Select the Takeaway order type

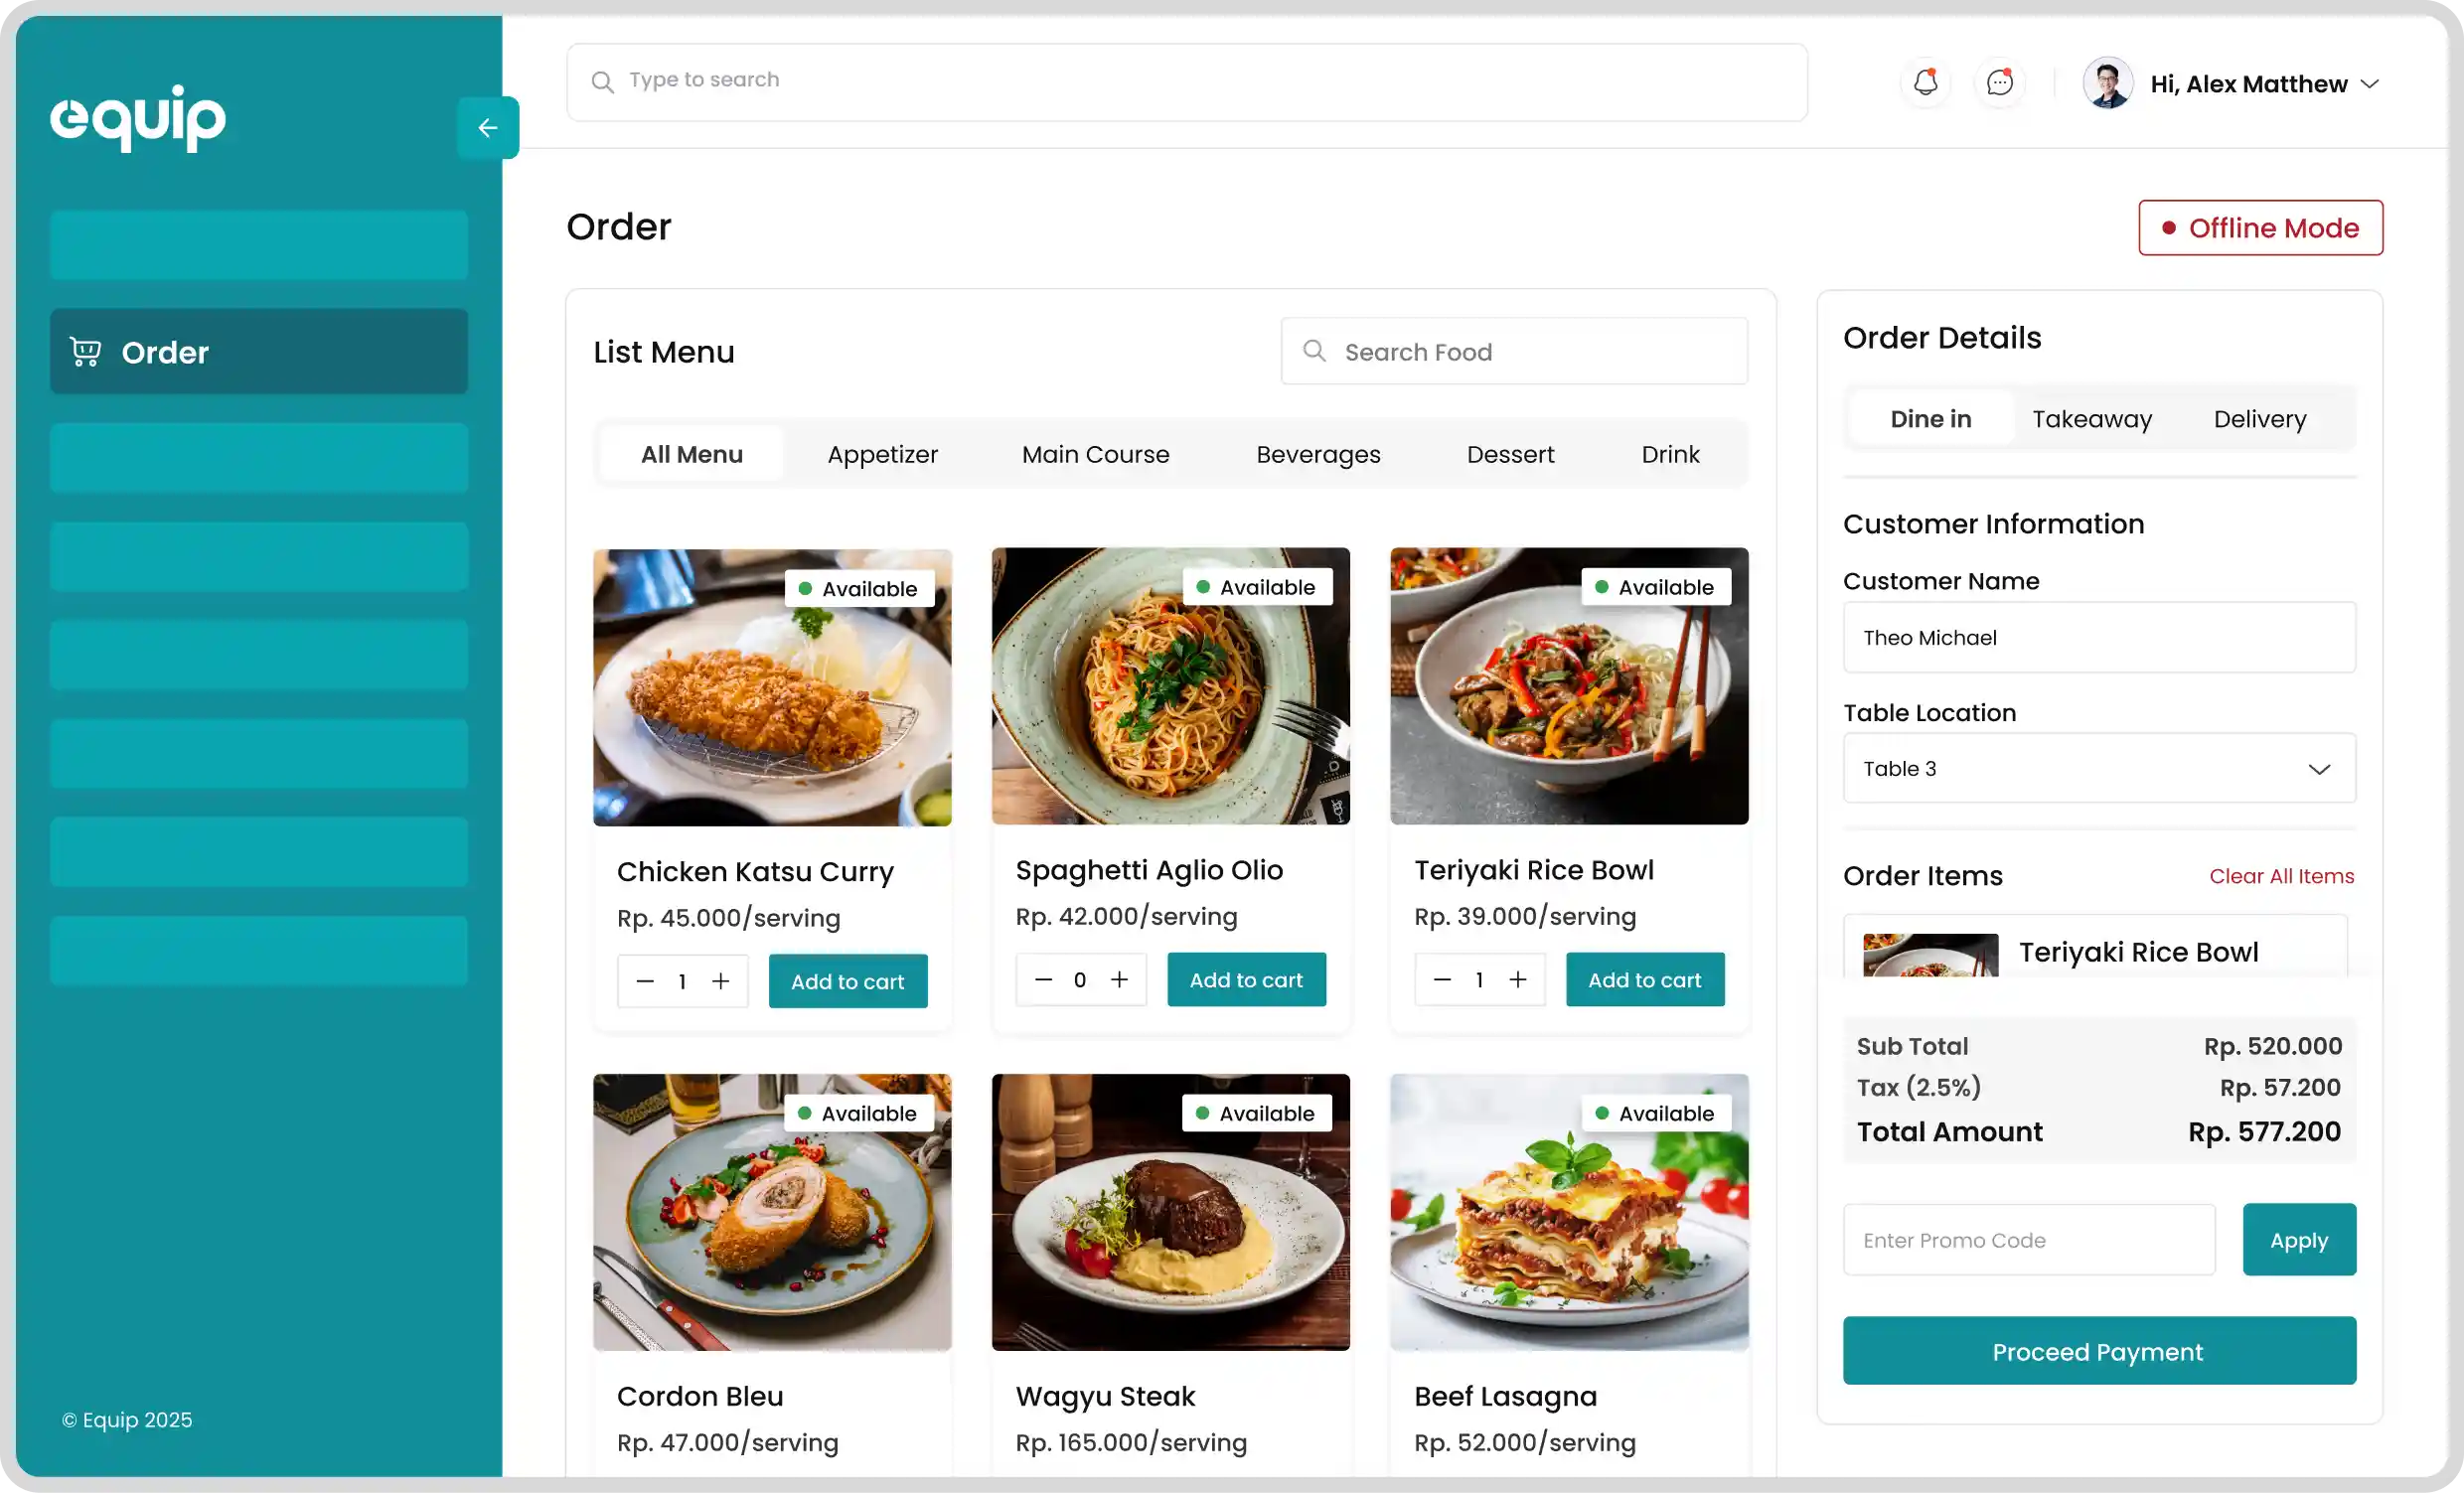coord(2091,419)
